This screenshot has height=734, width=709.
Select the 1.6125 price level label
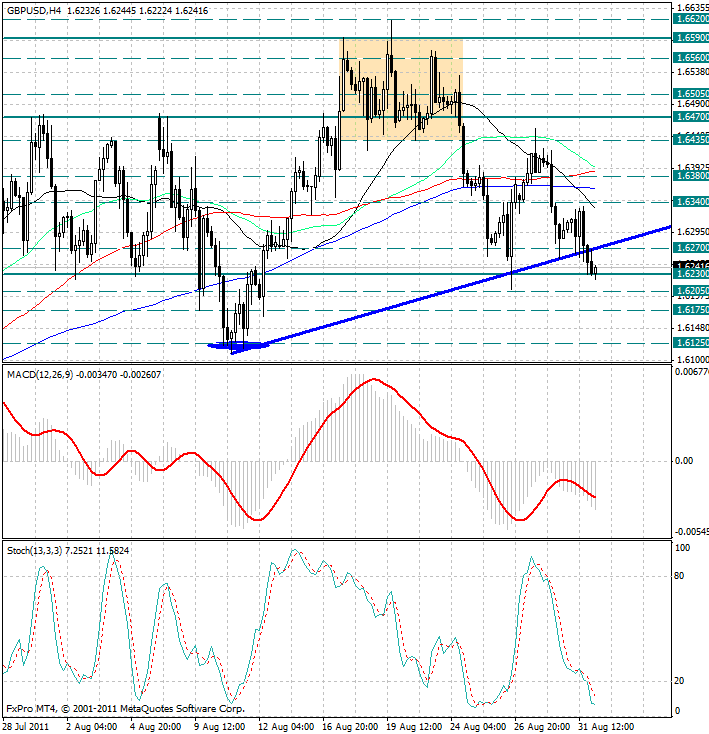(x=691, y=343)
